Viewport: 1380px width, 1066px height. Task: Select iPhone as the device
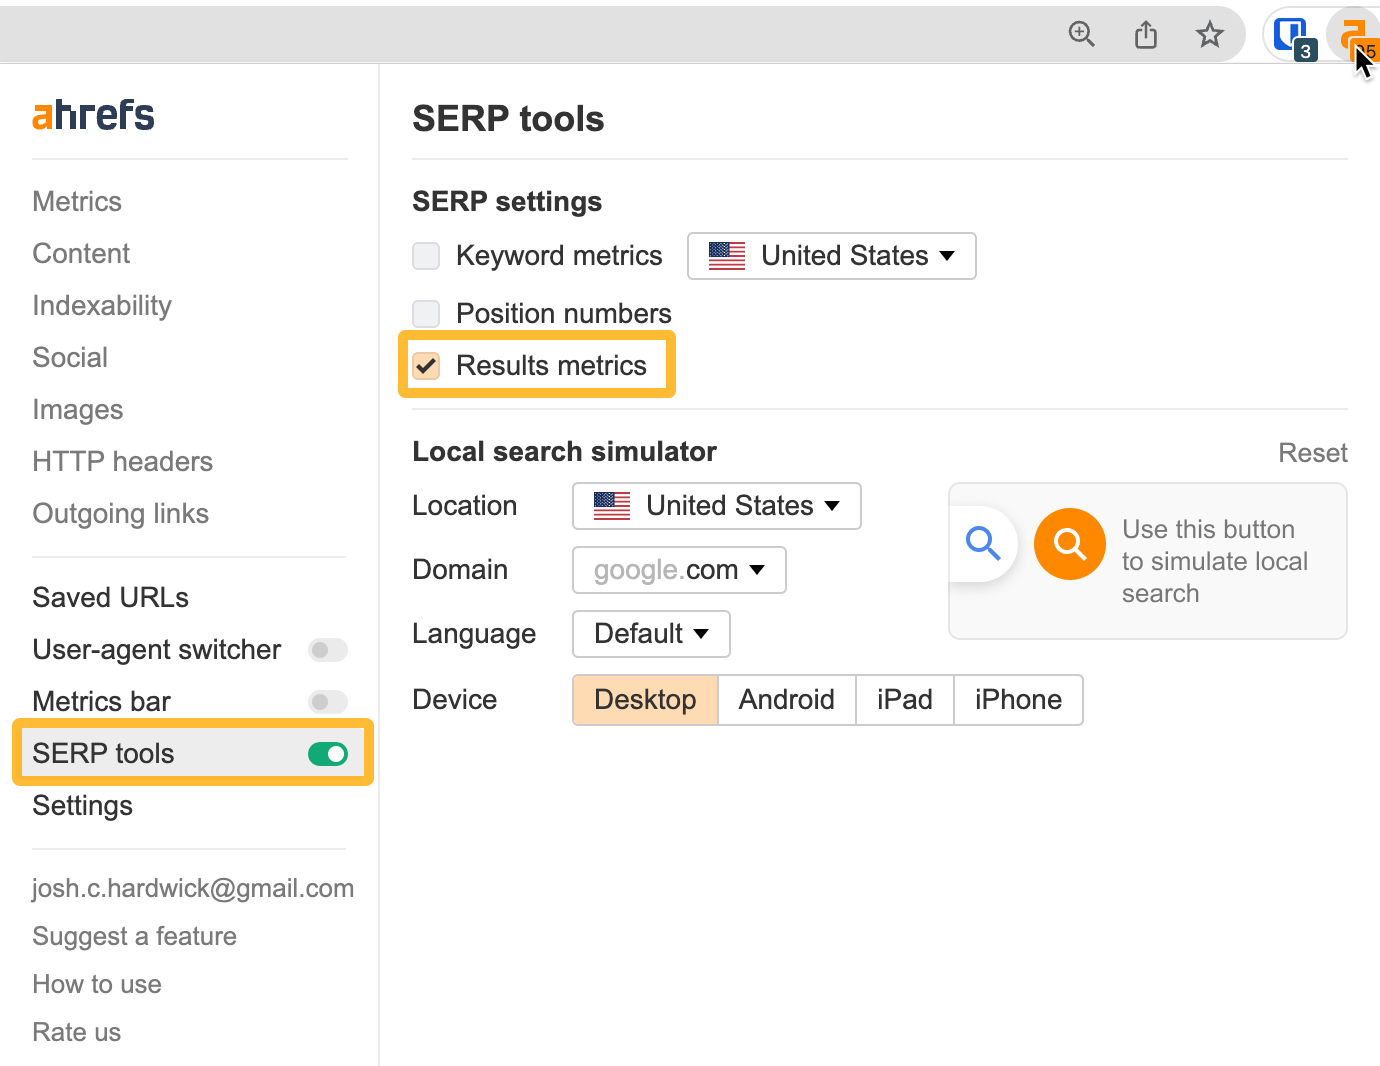1018,699
